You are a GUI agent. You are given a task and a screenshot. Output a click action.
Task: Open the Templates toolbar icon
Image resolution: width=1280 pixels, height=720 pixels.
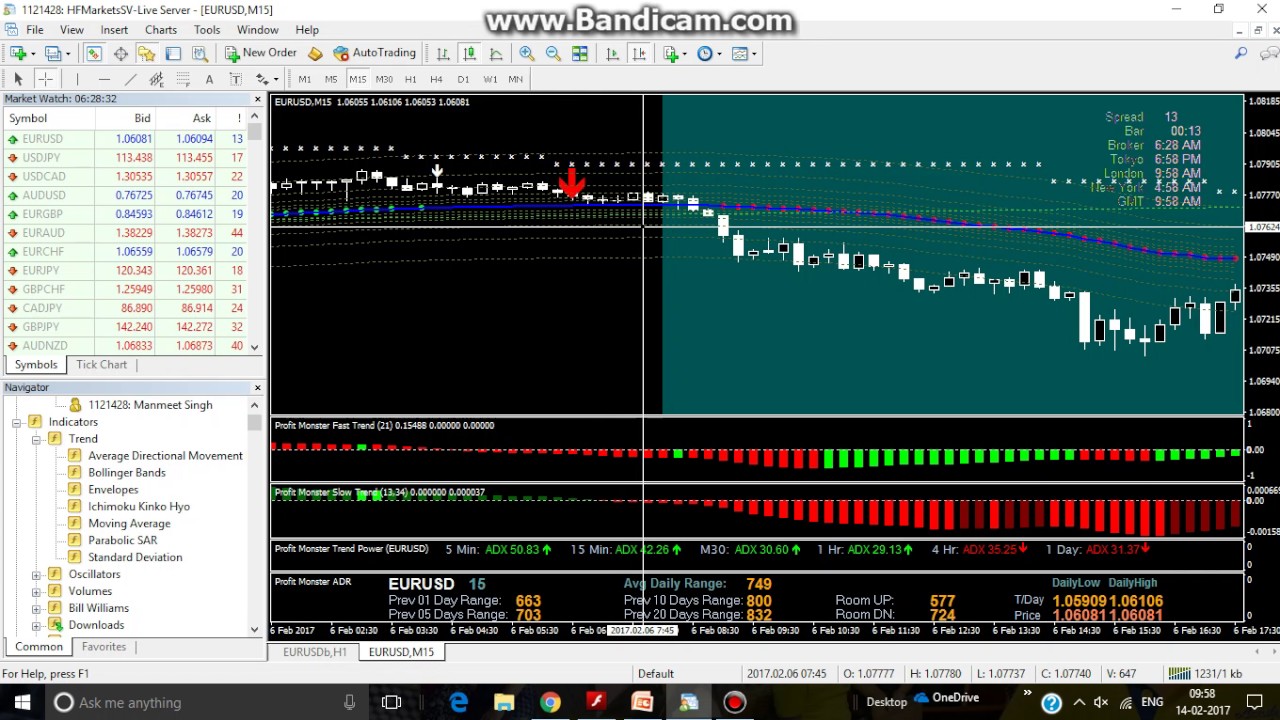pyautogui.click(x=739, y=53)
